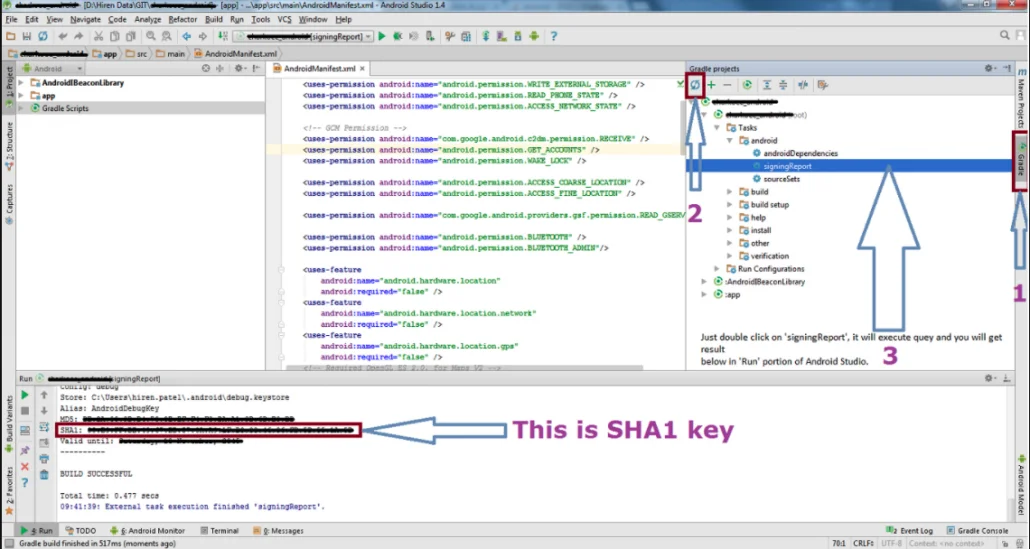This screenshot has height=549, width=1030.
Task: Refresh all Gradle projects icon
Action: point(695,85)
